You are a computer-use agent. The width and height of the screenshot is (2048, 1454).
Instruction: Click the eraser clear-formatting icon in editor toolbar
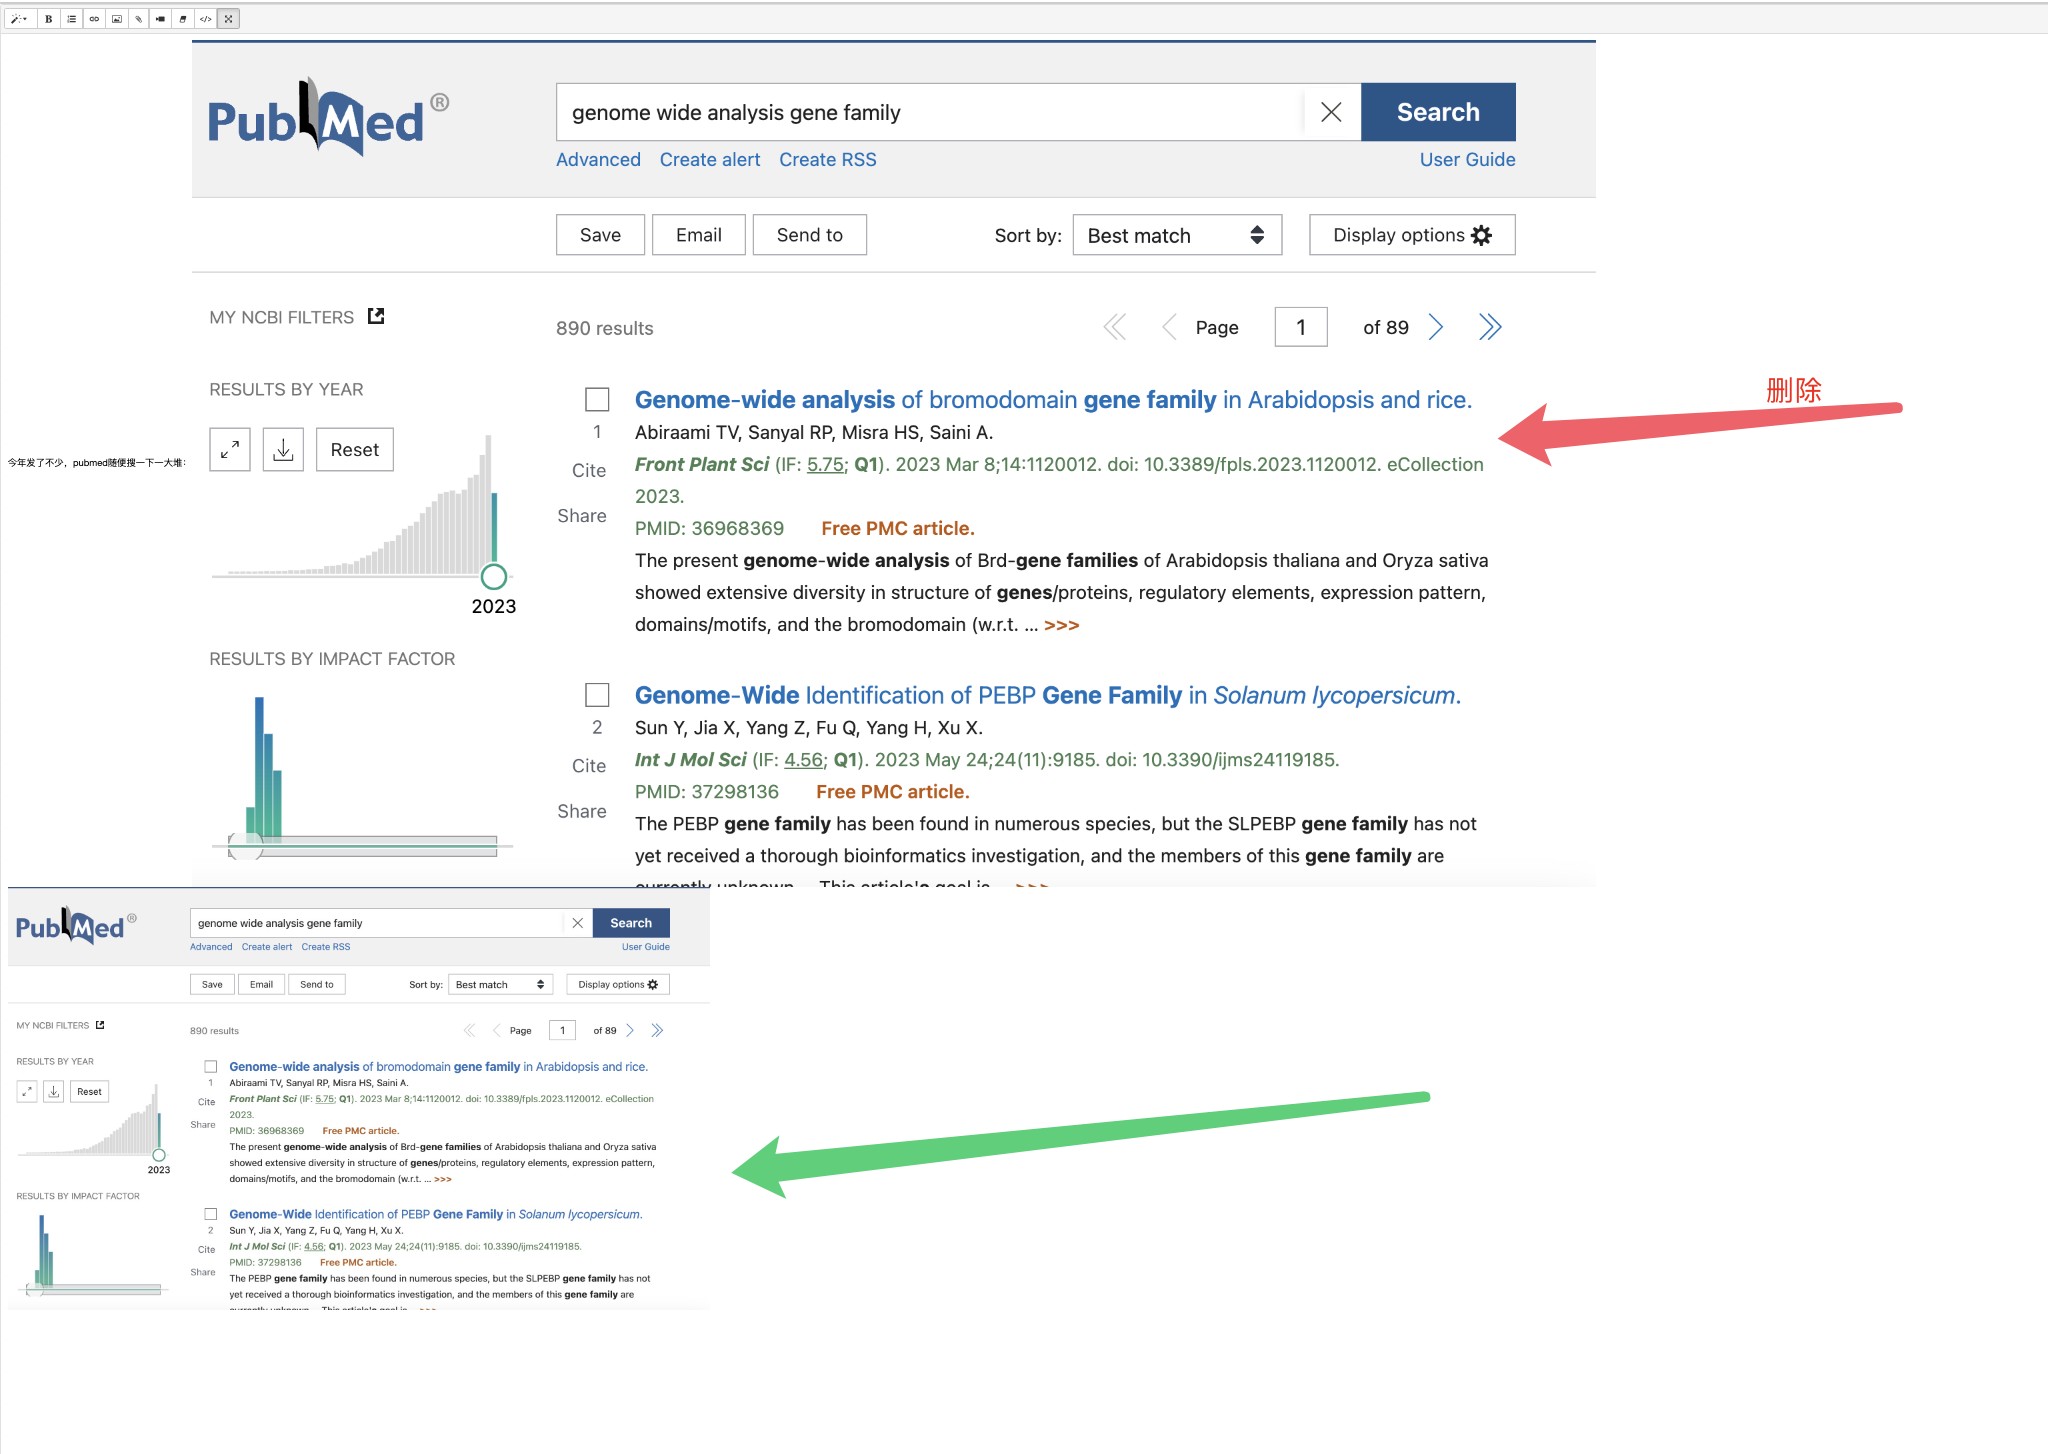click(x=183, y=18)
